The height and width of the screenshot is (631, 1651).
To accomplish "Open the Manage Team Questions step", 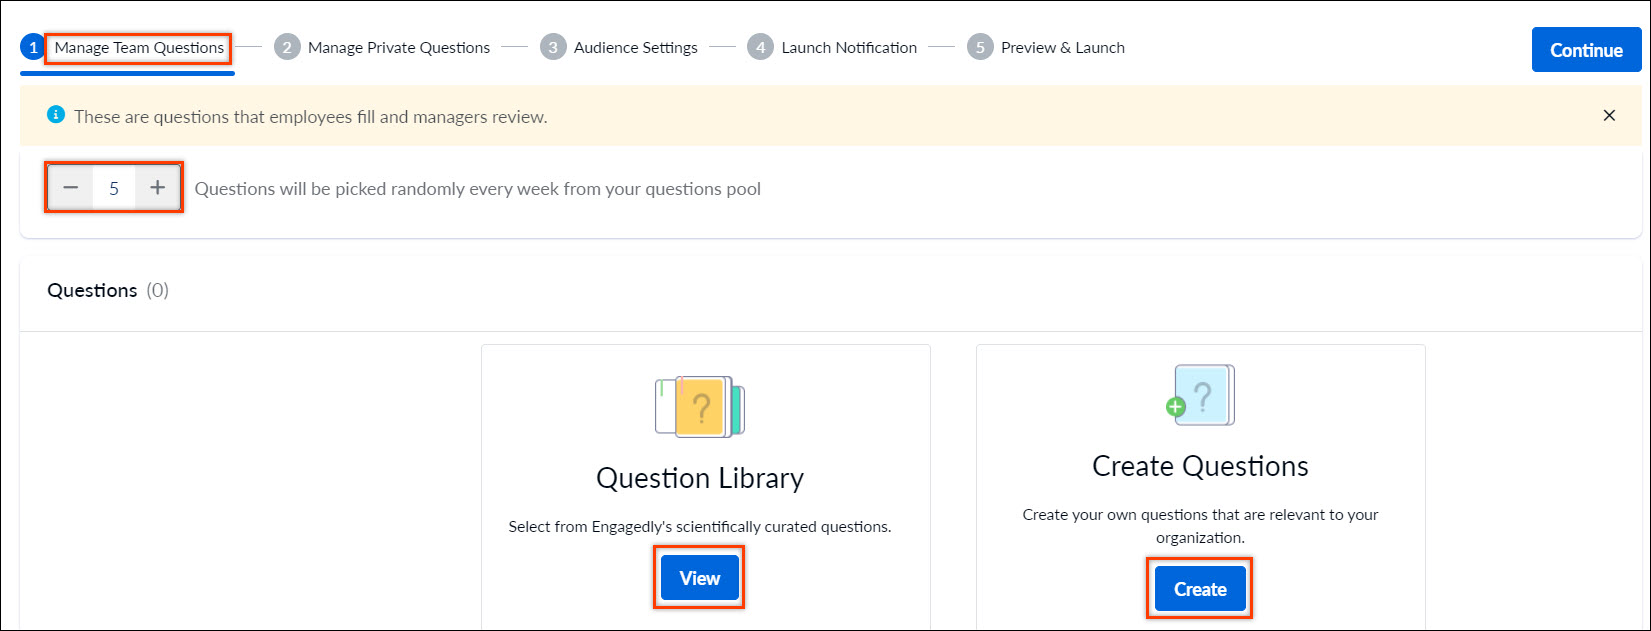I will (139, 48).
